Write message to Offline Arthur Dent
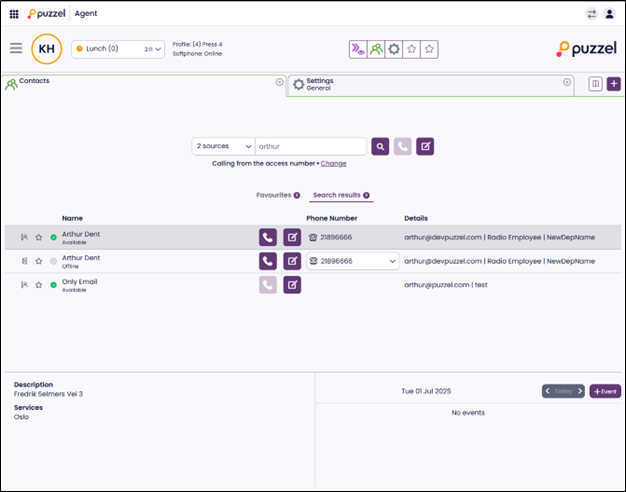The height and width of the screenshot is (492, 626). (292, 261)
